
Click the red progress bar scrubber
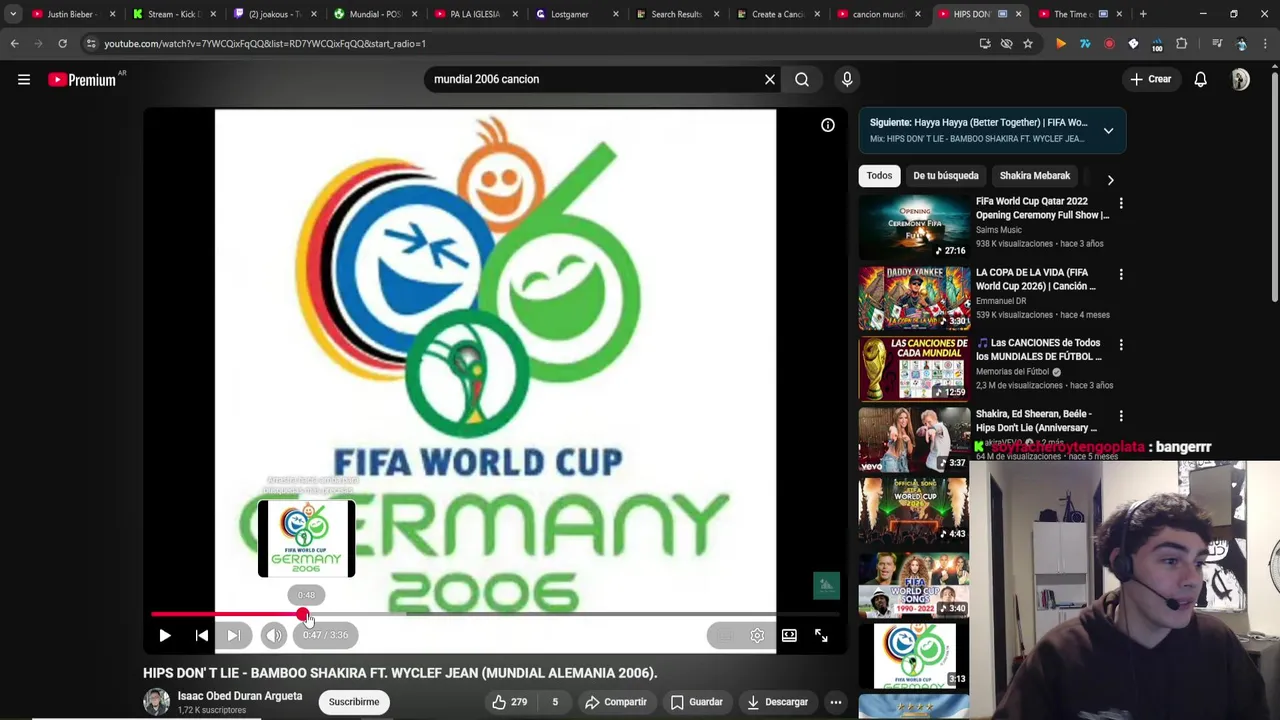(303, 614)
